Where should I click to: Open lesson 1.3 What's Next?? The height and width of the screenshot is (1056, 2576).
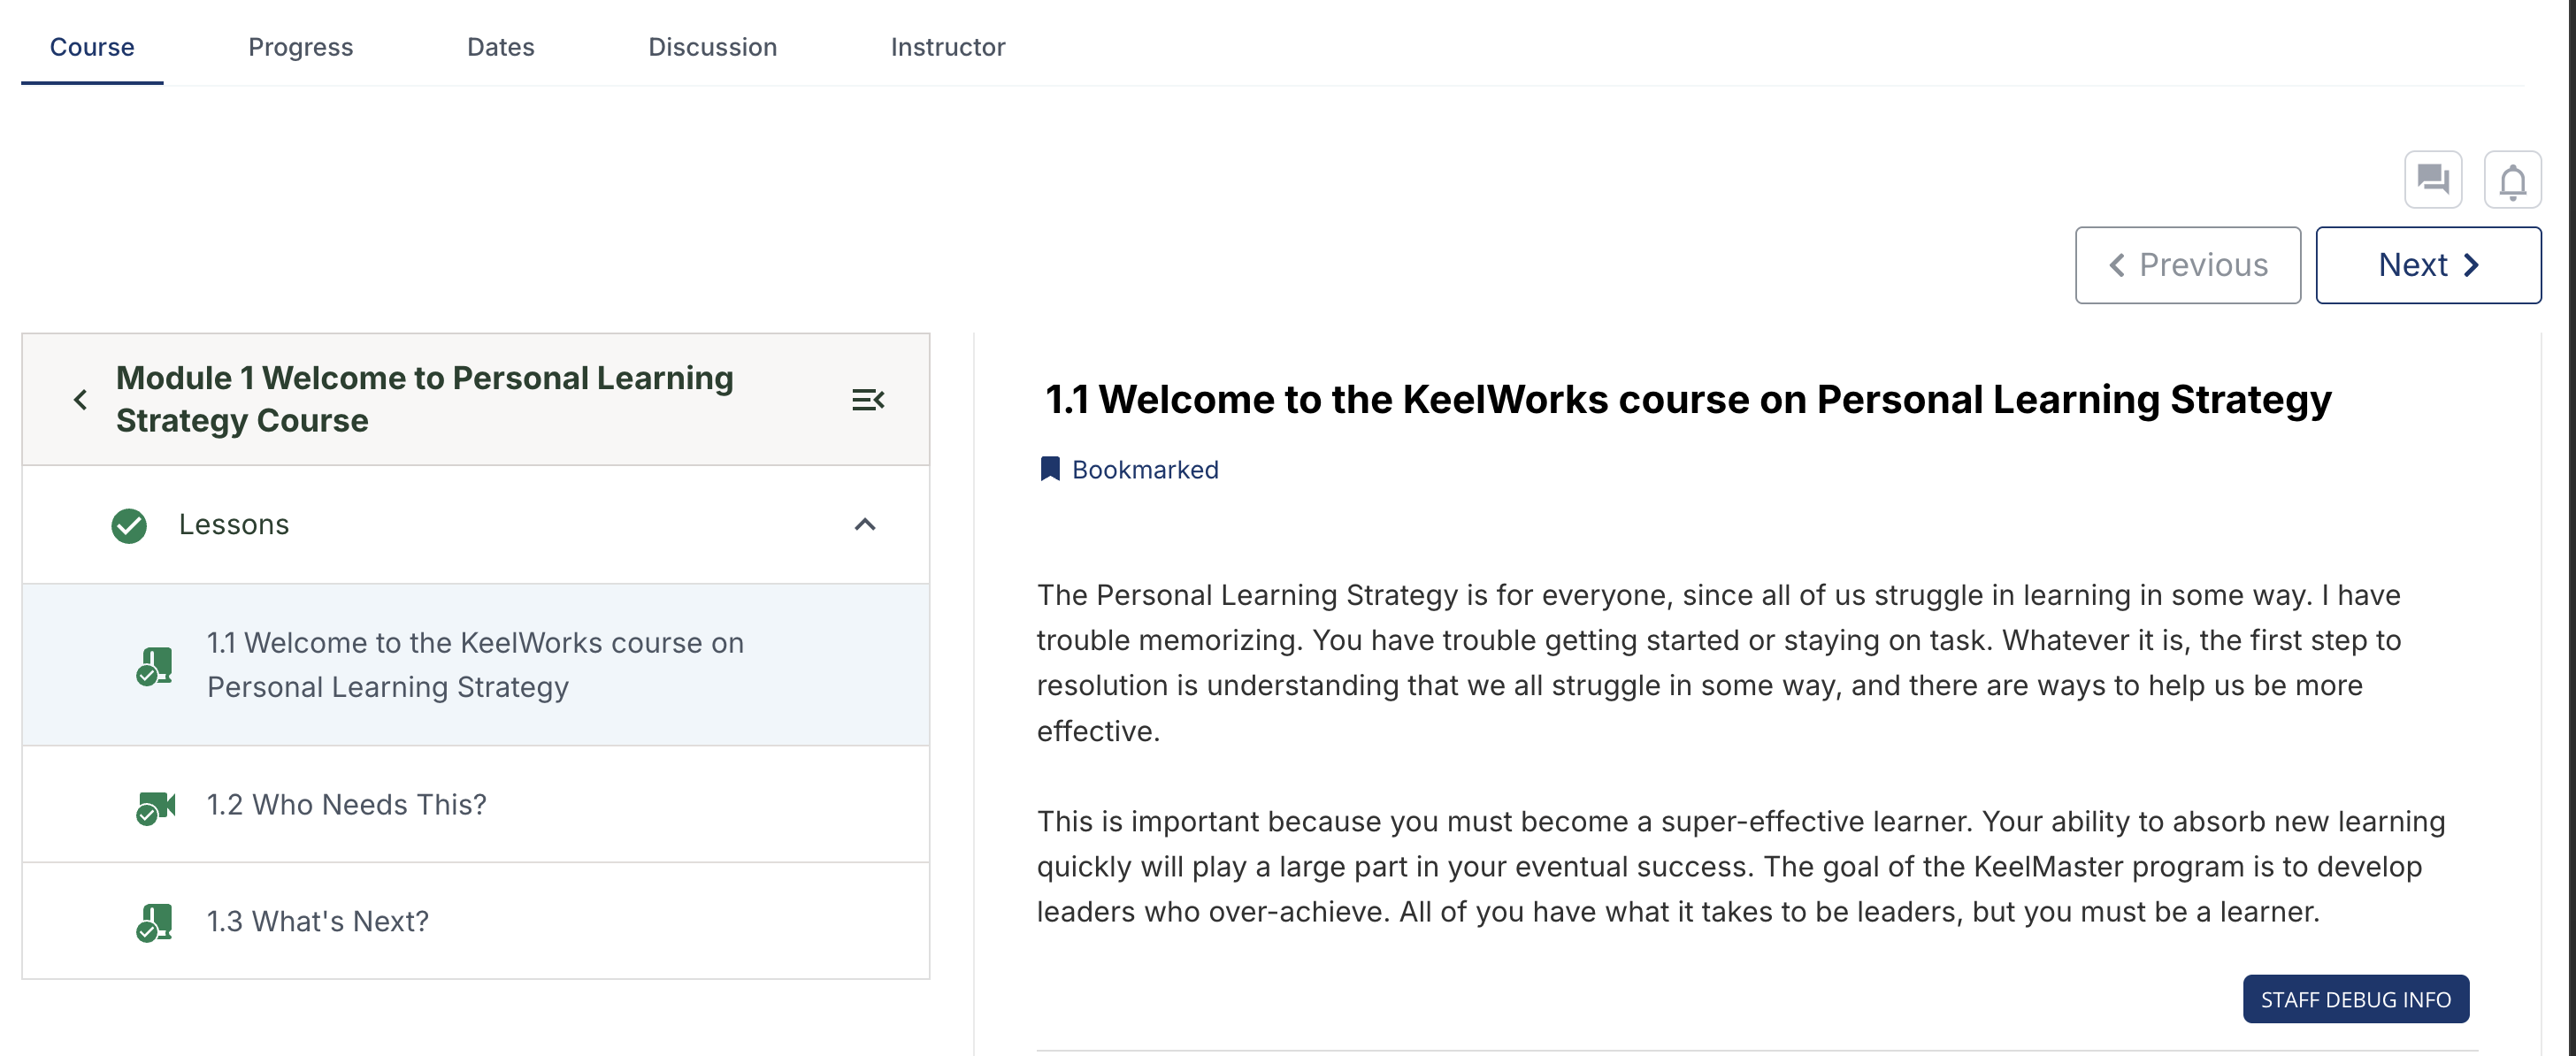(476, 921)
